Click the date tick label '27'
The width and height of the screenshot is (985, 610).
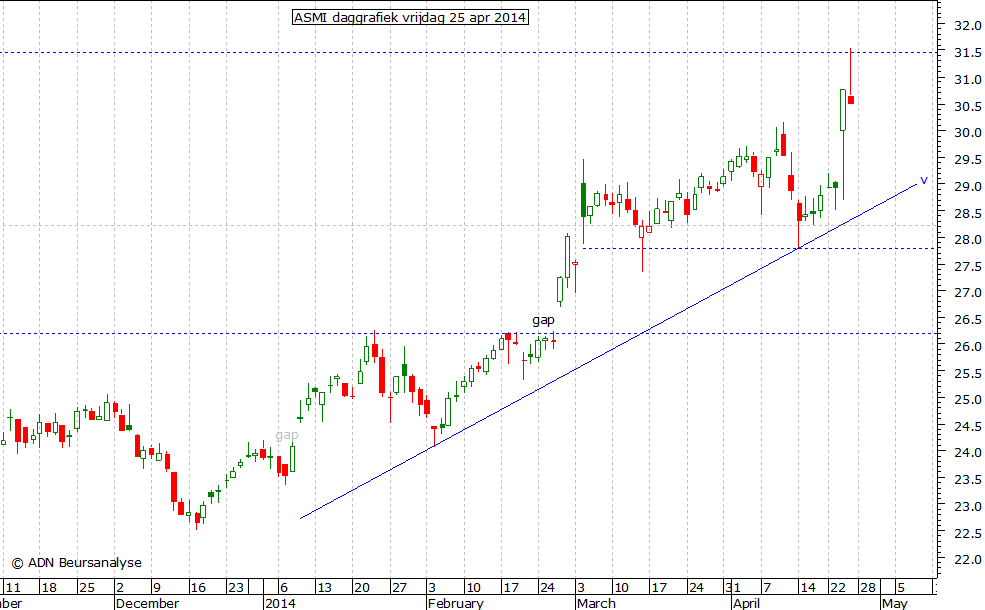coord(400,588)
